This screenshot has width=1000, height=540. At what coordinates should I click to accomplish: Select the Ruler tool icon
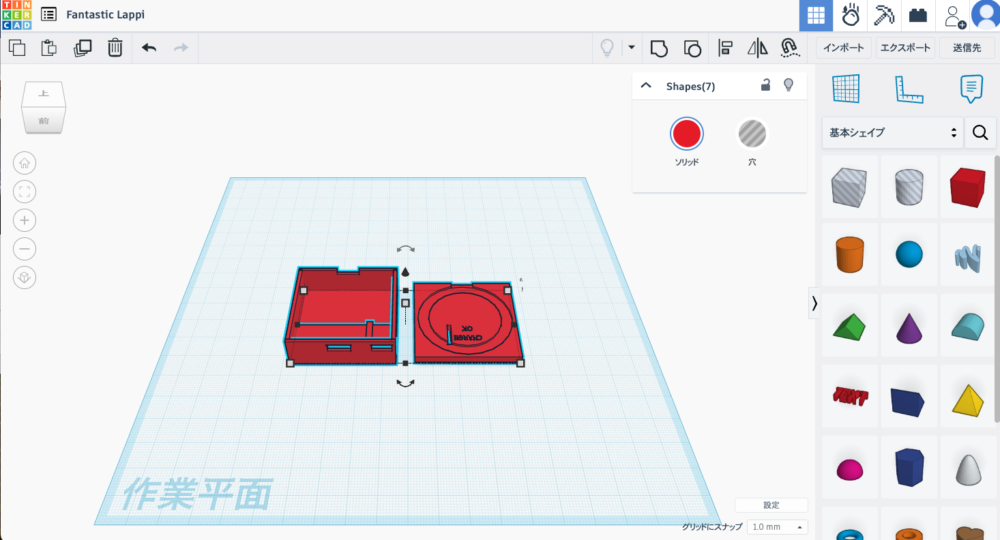[x=909, y=89]
